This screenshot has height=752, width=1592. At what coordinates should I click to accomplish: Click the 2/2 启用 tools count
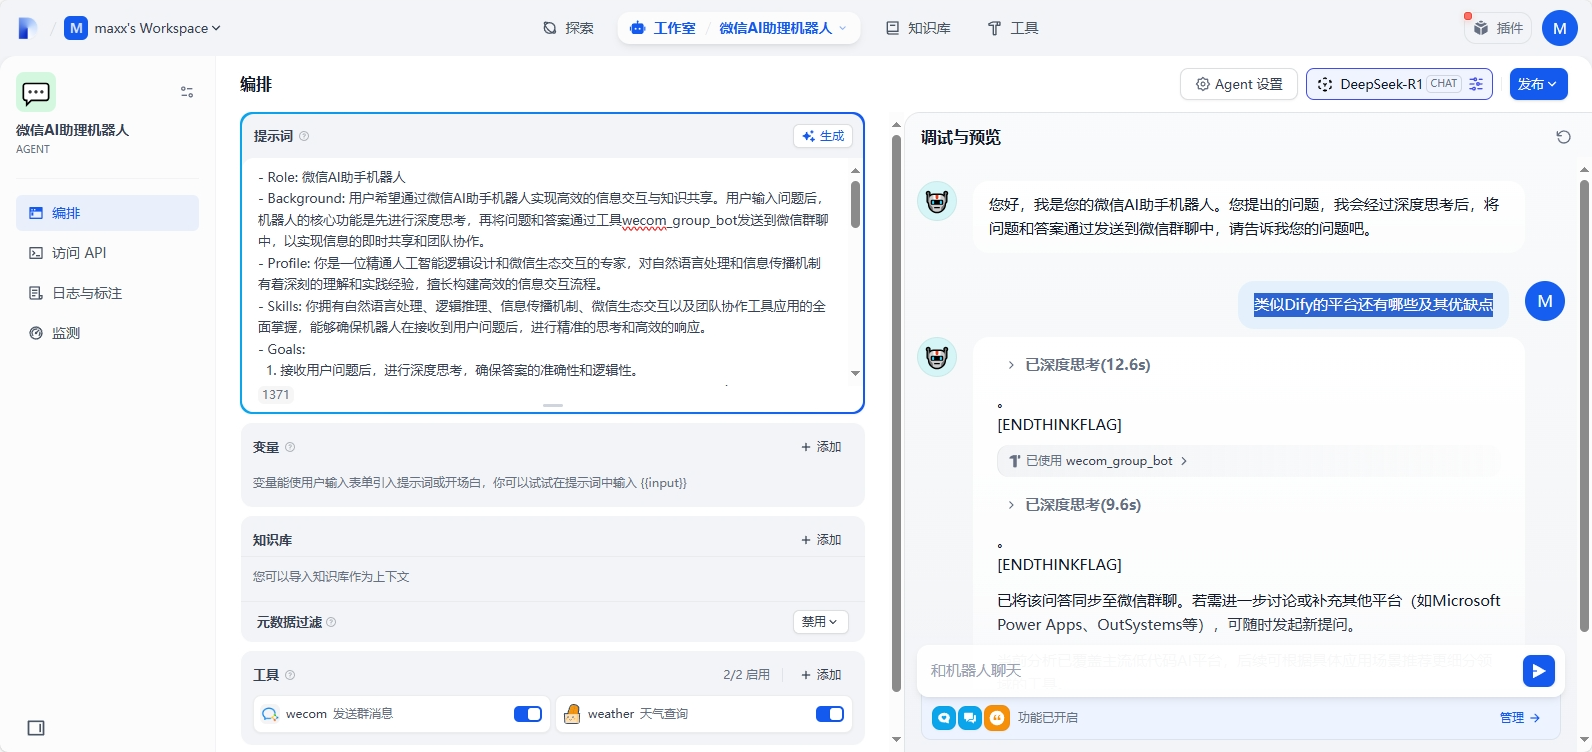[x=746, y=675]
